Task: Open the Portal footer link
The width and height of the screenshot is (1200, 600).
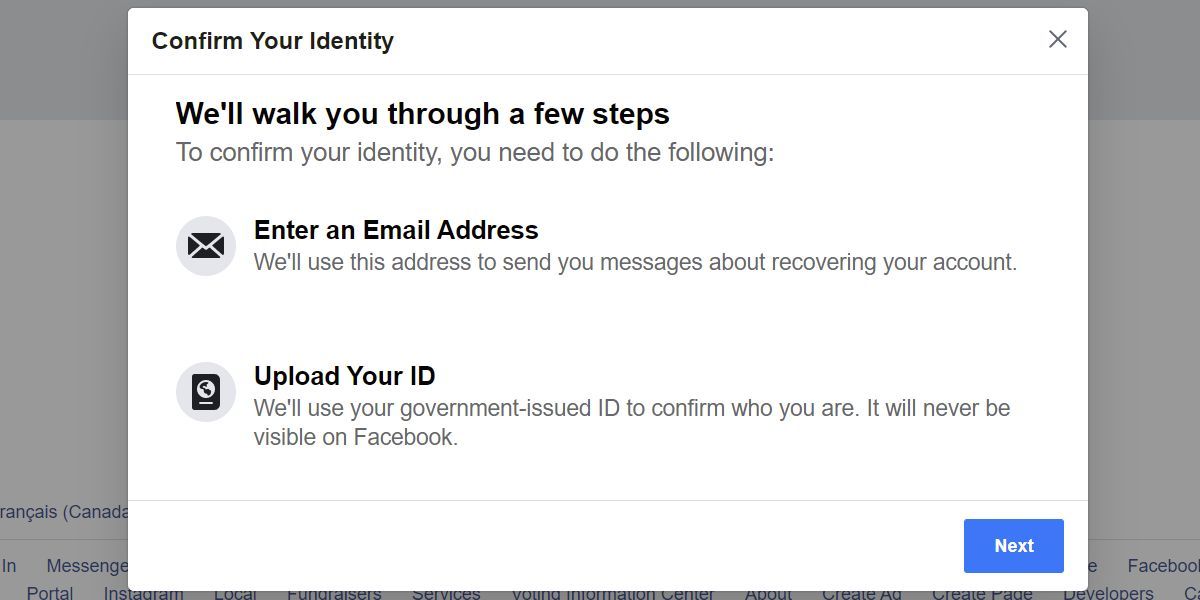Action: click(x=50, y=594)
